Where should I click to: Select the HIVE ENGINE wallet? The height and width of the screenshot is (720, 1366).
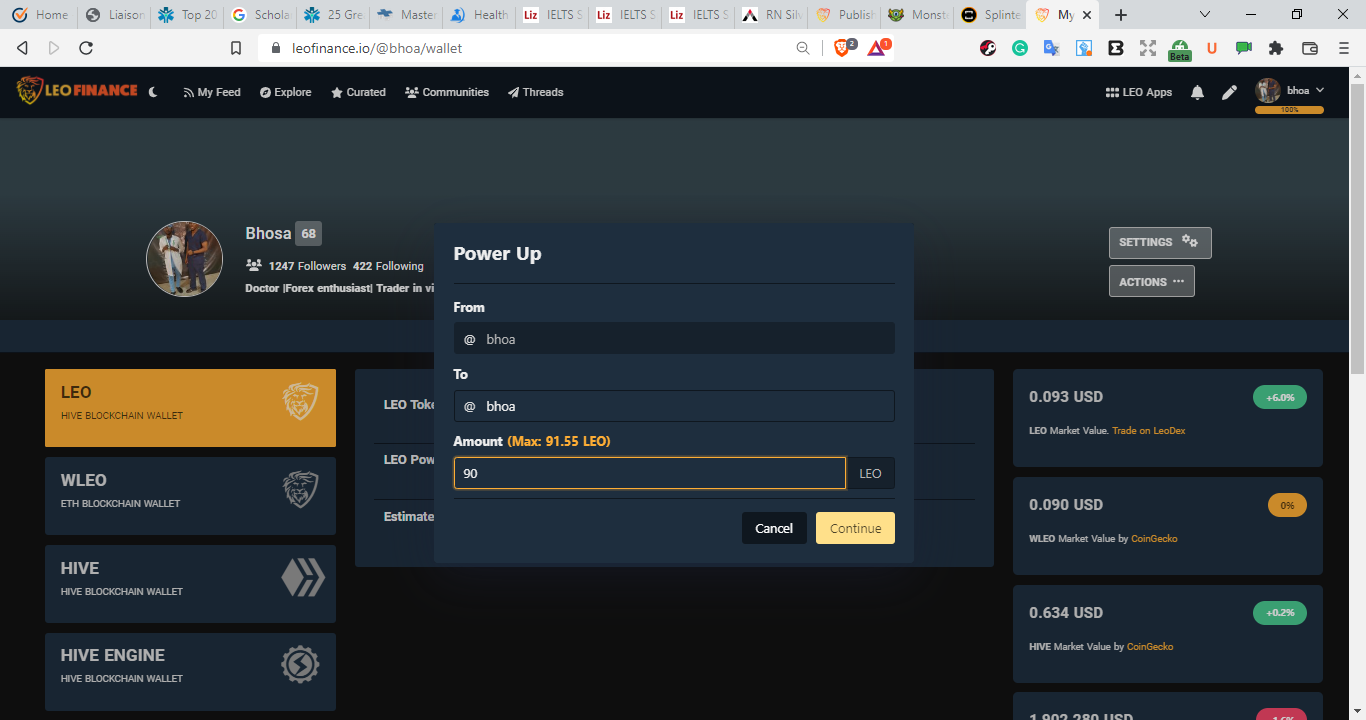click(x=190, y=672)
